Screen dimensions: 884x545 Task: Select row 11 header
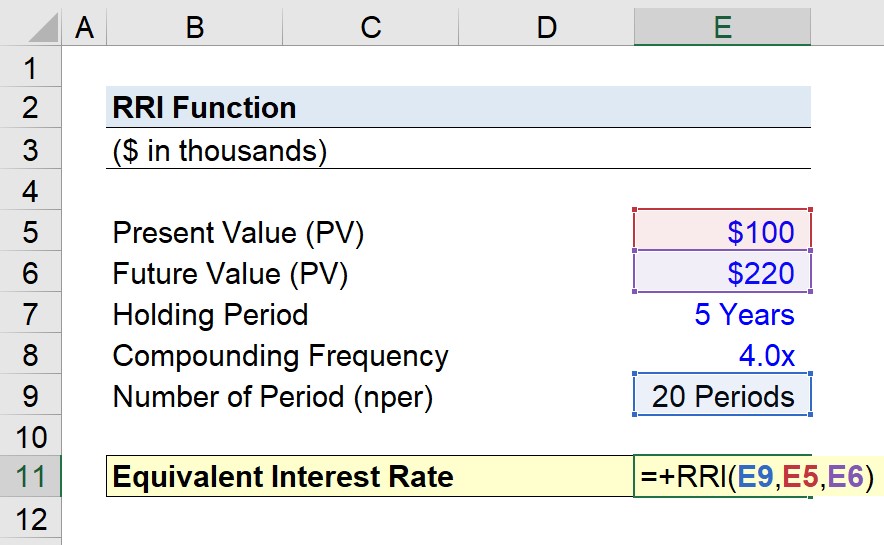point(30,476)
